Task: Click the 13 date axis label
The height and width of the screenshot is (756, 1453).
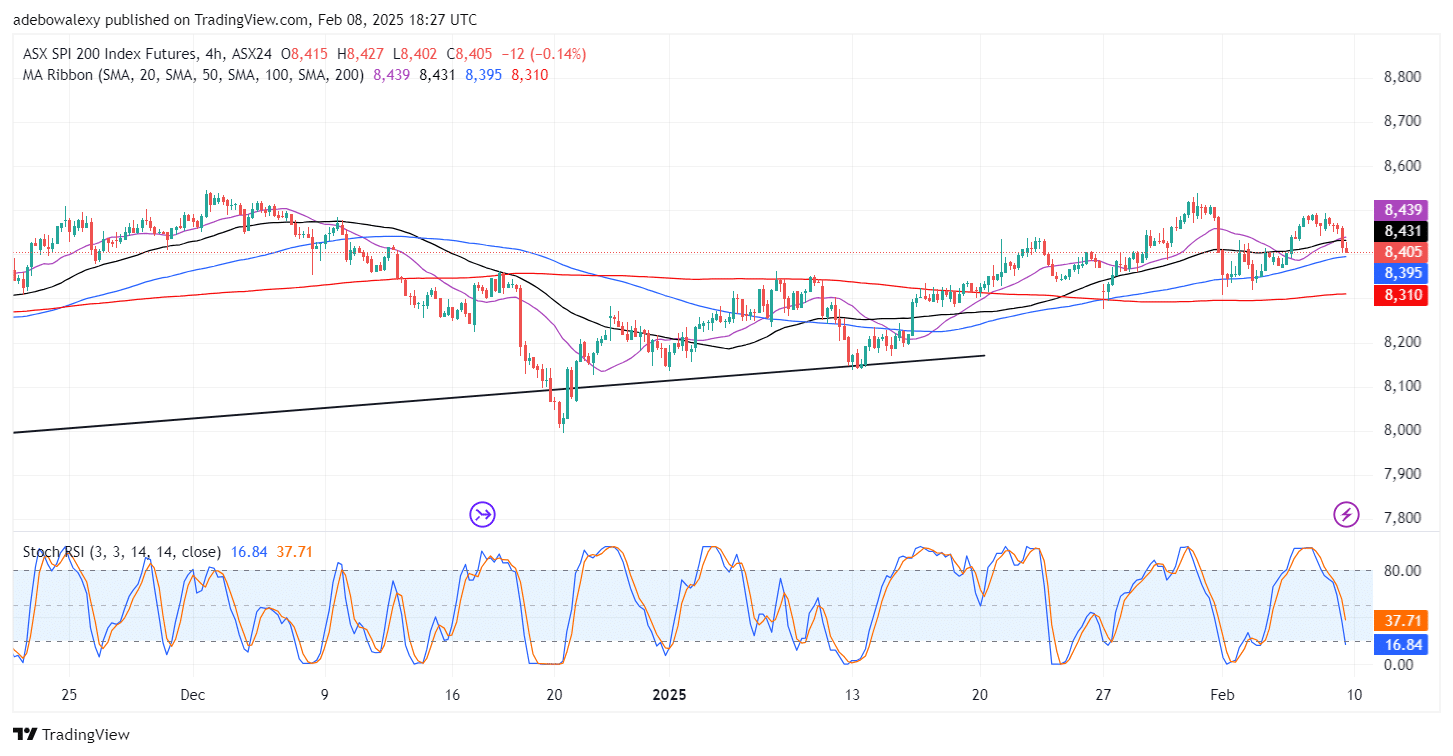Action: [852, 695]
